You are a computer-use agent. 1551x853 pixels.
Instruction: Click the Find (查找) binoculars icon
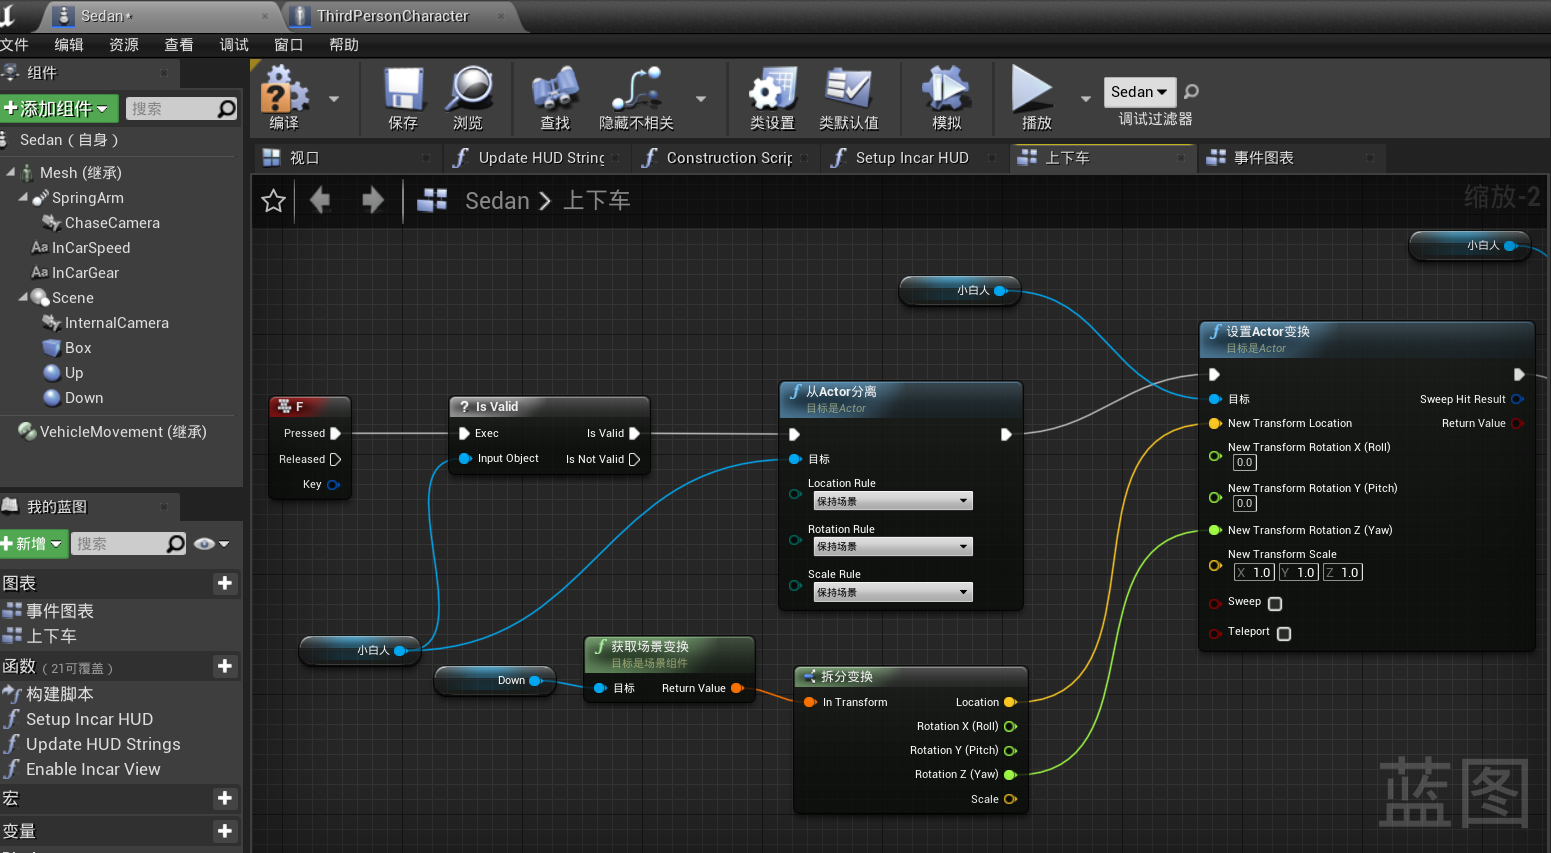(x=555, y=91)
